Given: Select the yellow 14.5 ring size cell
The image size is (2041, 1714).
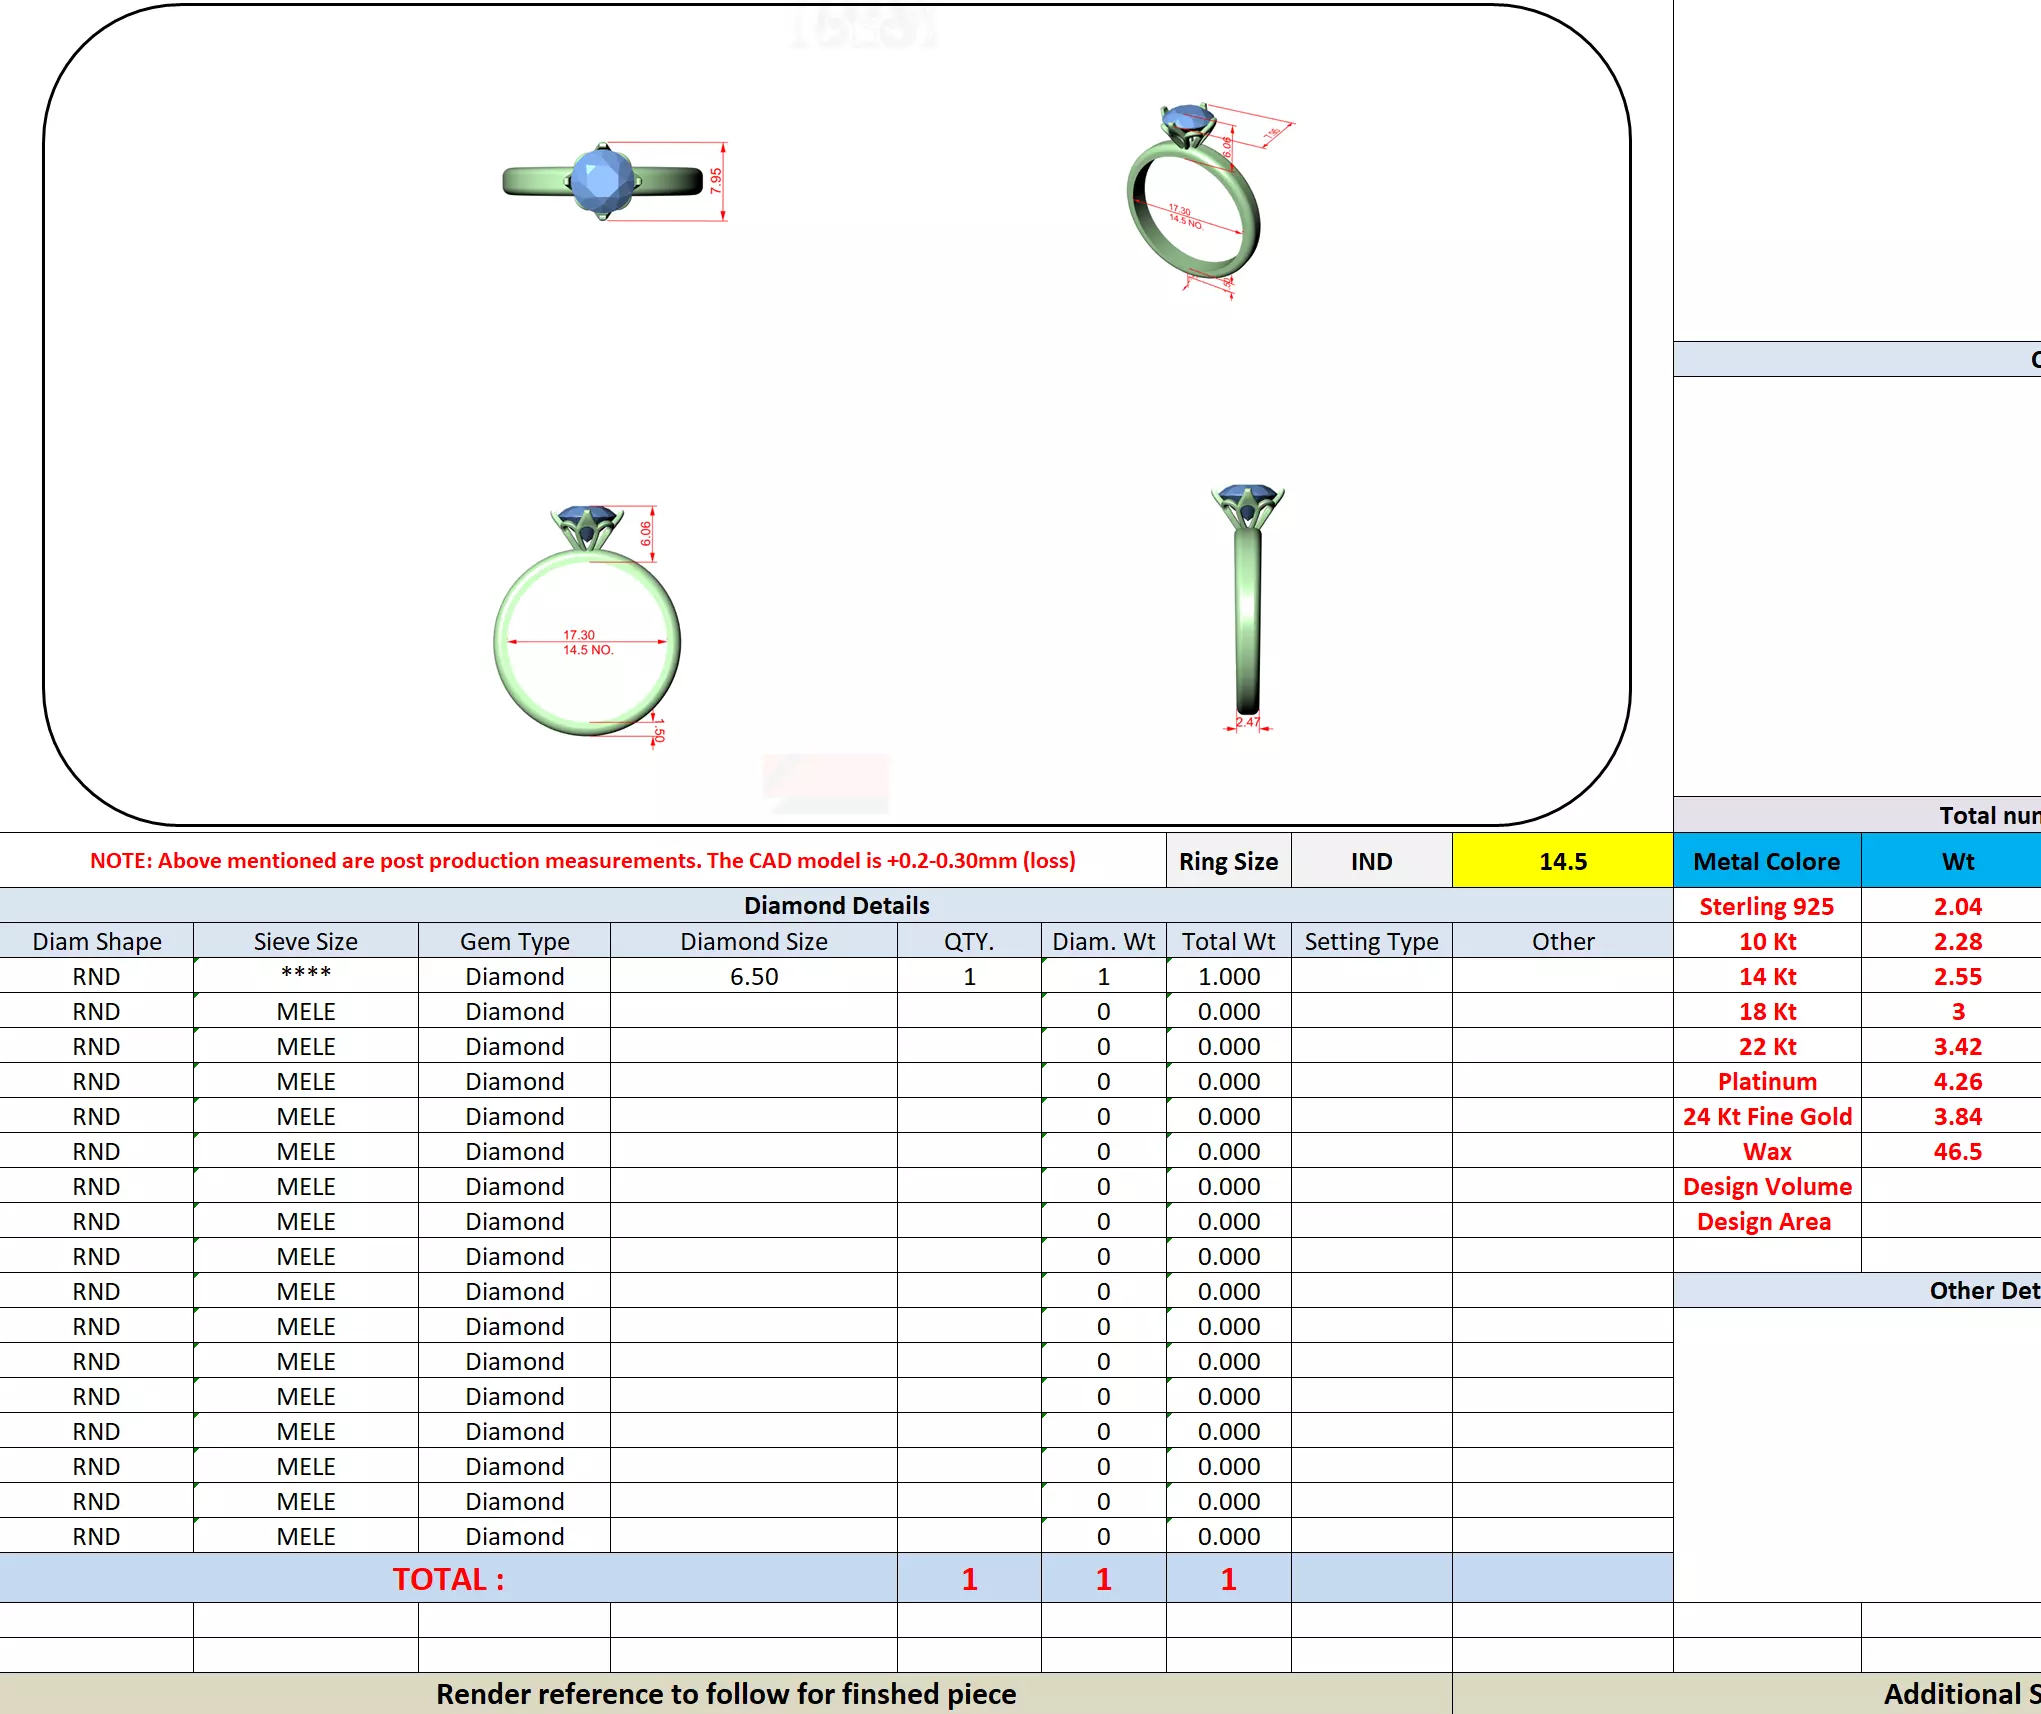Looking at the screenshot, I should coord(1562,861).
